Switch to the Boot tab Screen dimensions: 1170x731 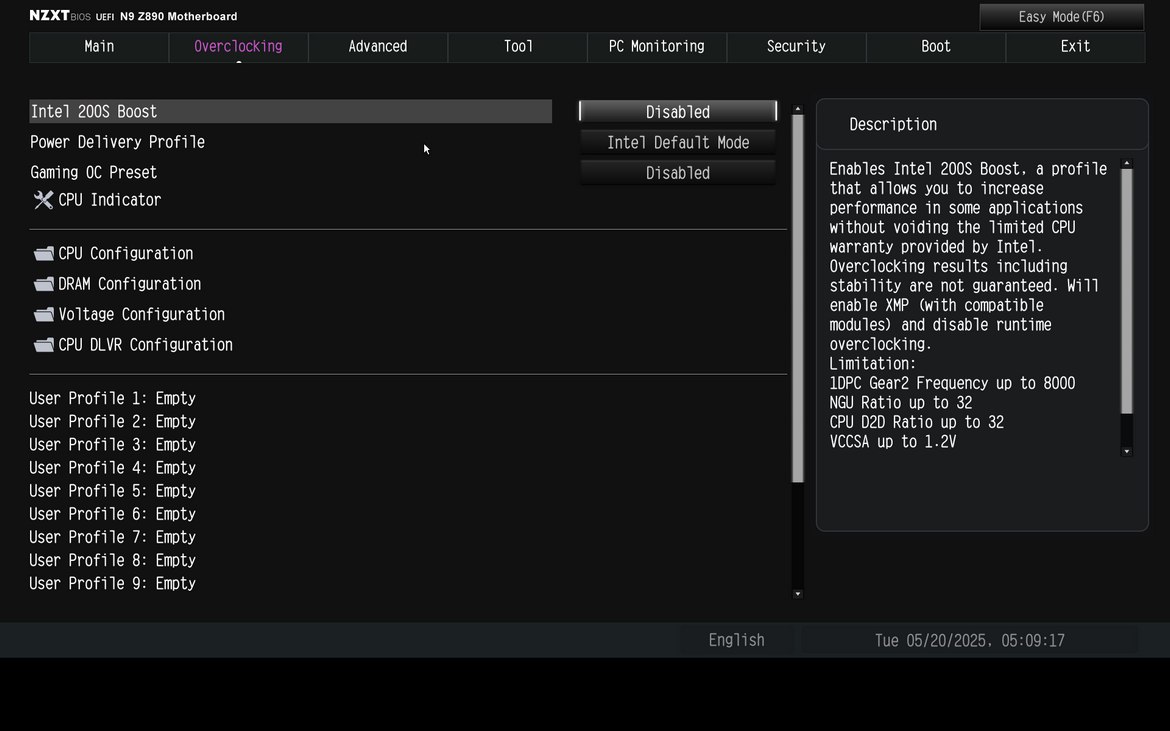coord(936,47)
